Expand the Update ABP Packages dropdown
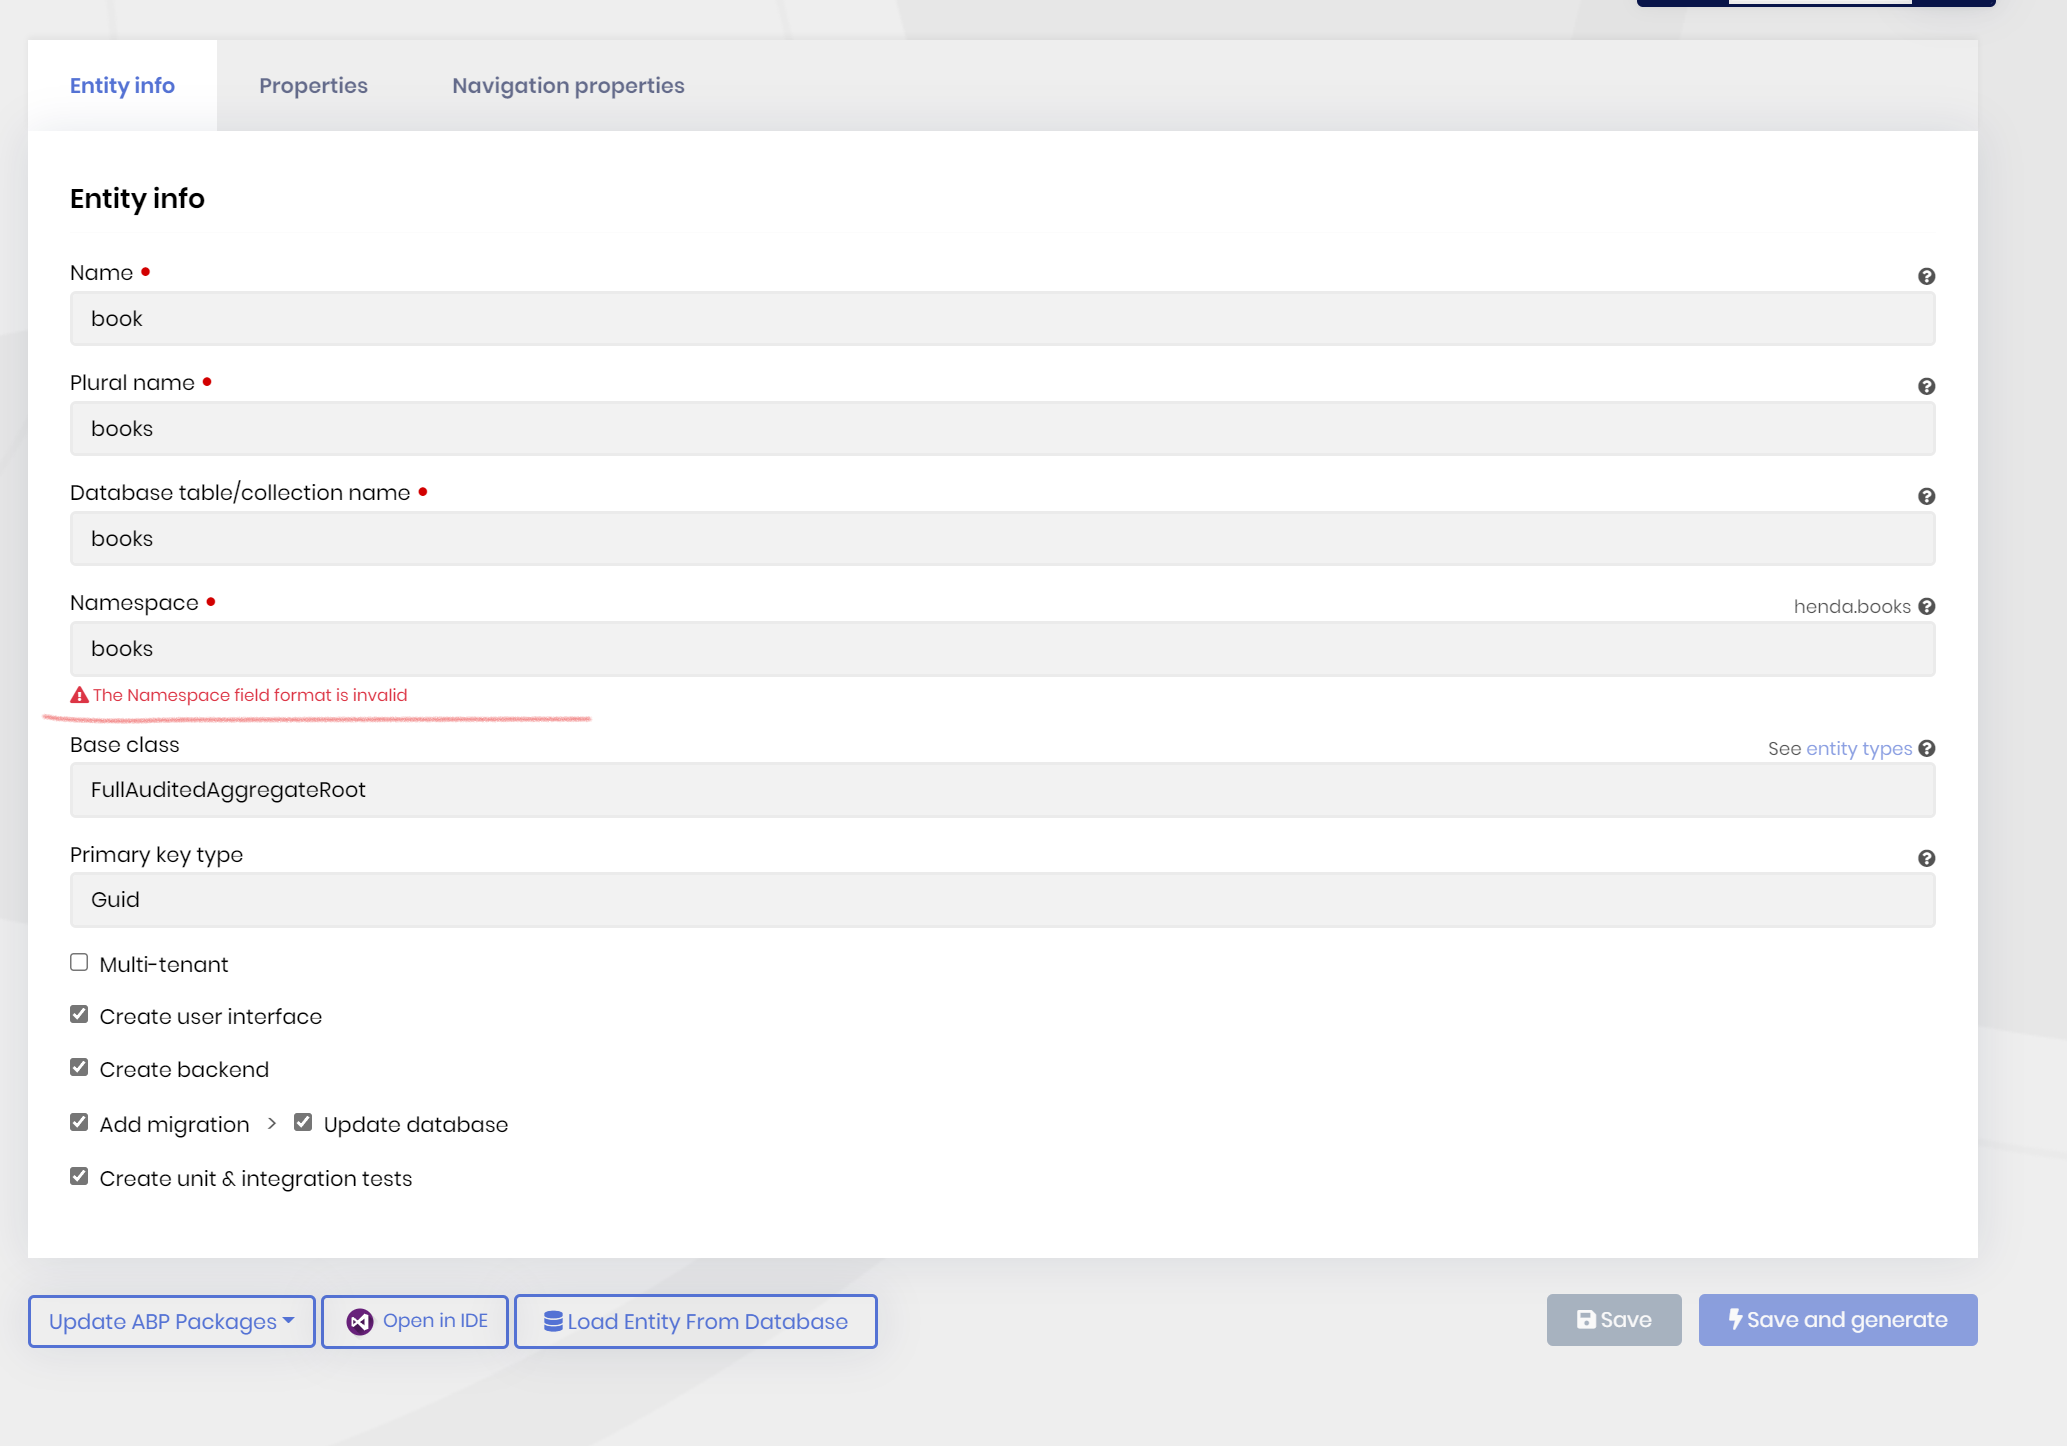This screenshot has height=1446, width=2067. coord(171,1321)
